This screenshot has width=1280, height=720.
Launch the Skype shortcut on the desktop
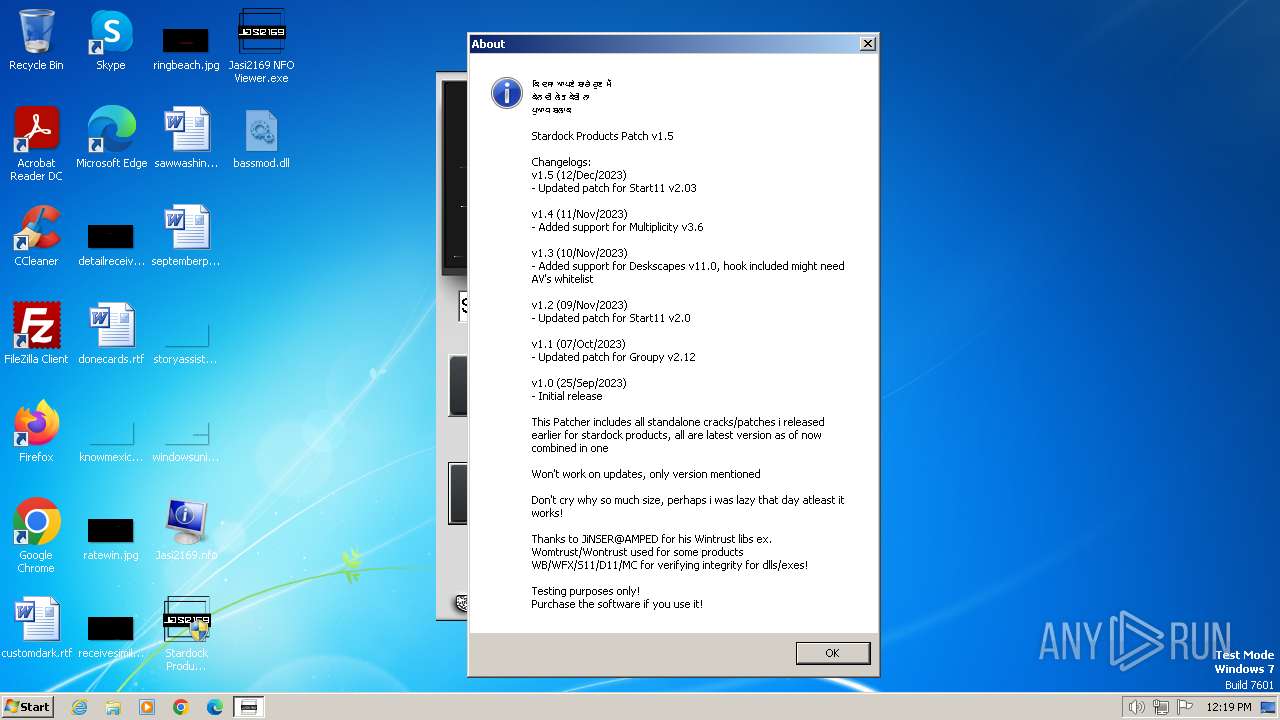pos(111,40)
